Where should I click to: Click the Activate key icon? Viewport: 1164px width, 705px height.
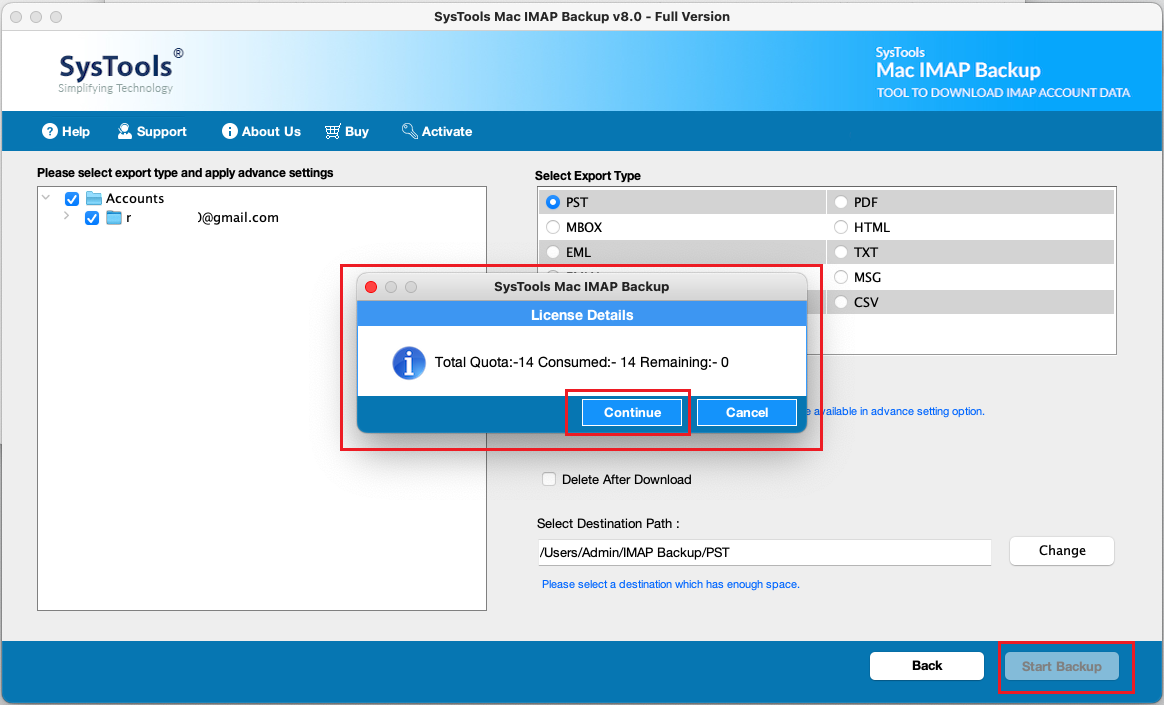409,131
